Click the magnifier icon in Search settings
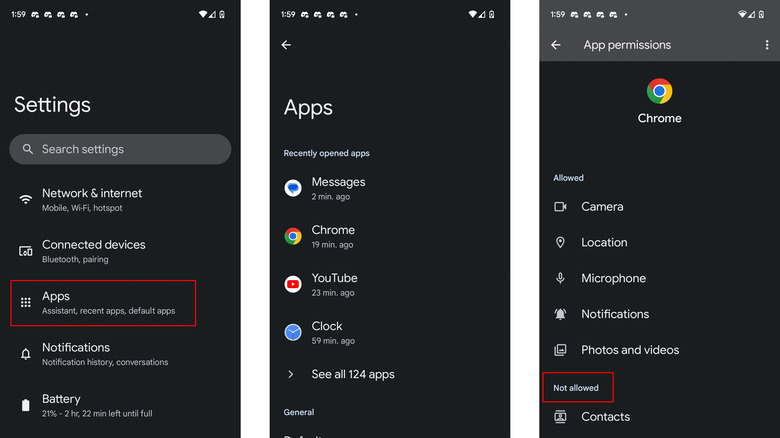 point(28,149)
